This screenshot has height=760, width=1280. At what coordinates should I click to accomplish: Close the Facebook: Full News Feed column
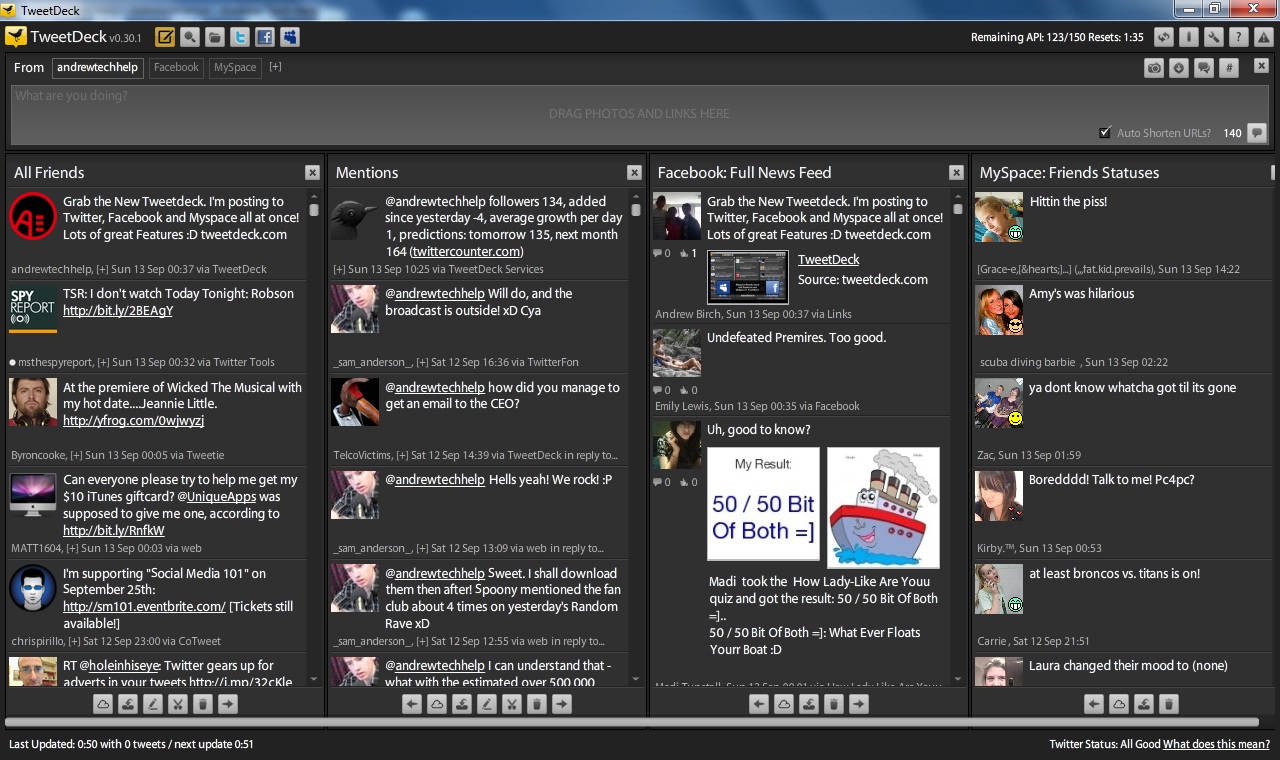tap(956, 173)
